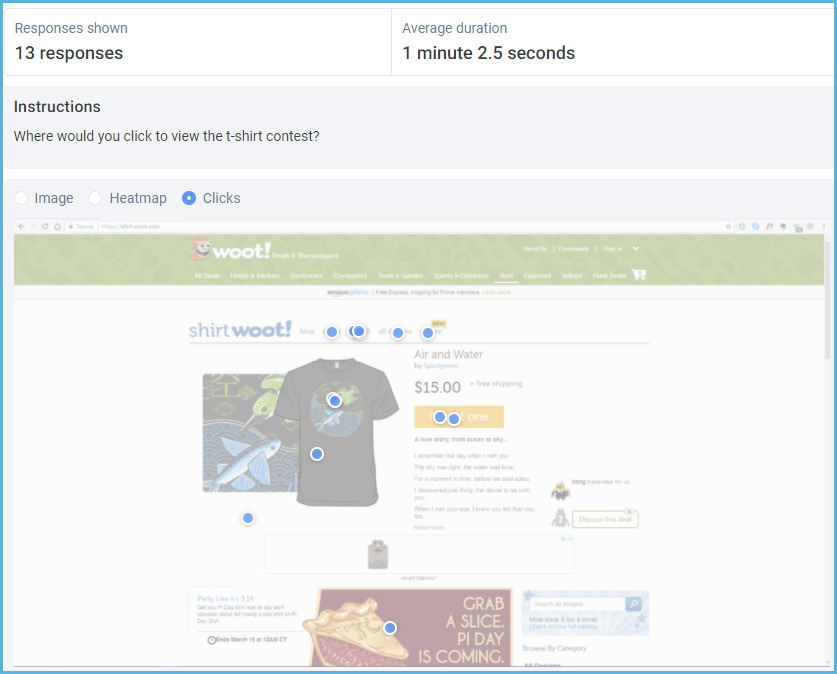Viewport: 837px width, 674px height.
Task: Click the shirt.woot! logo
Action: 240,329
